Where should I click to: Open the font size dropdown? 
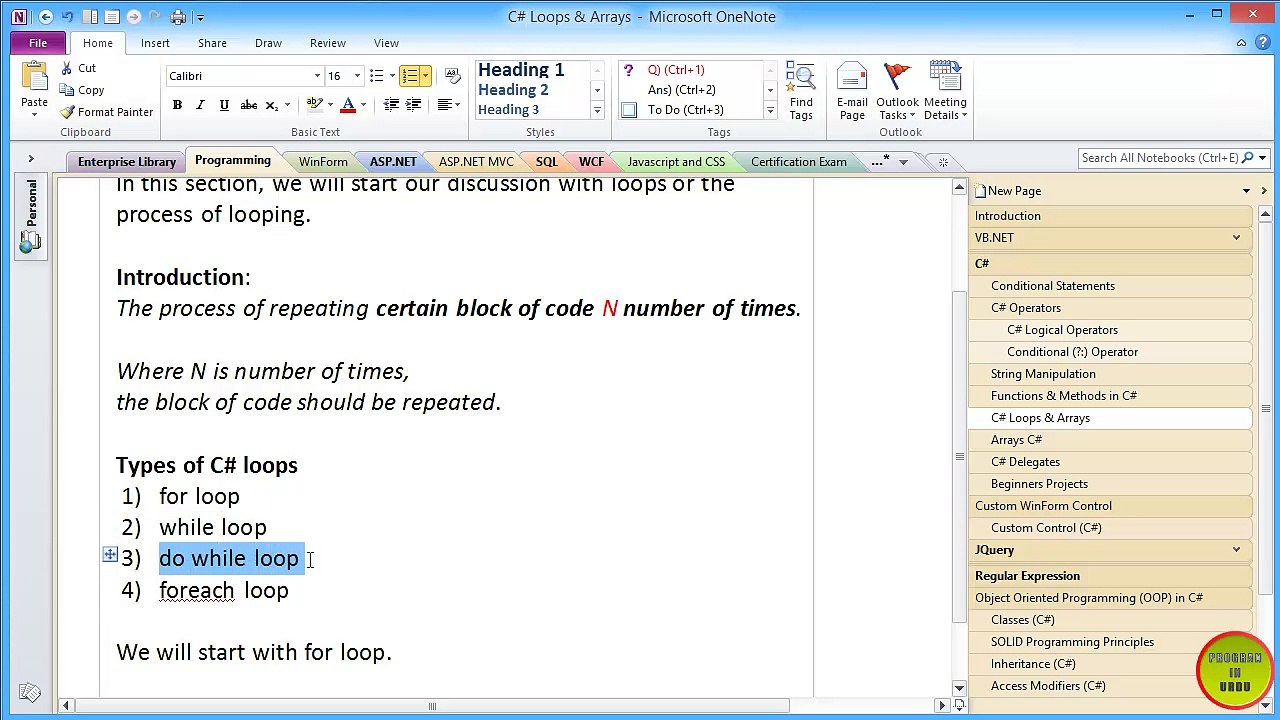357,76
